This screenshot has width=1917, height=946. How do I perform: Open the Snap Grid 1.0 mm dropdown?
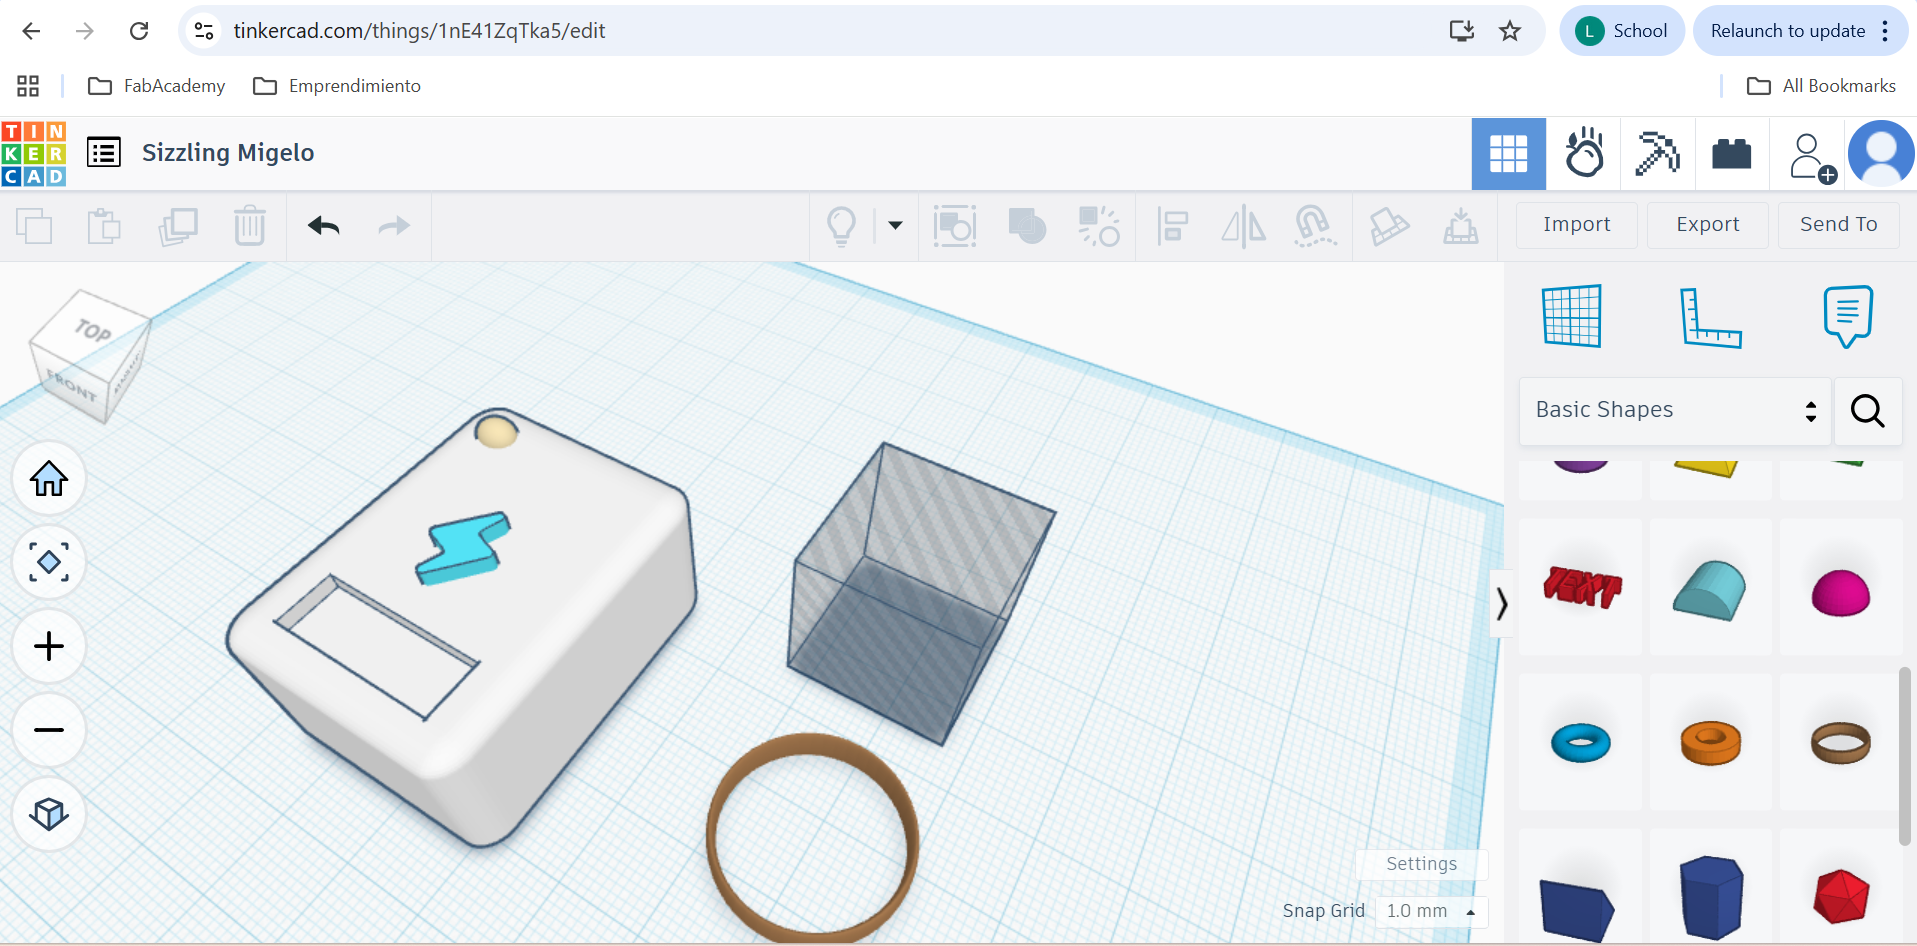1431,911
